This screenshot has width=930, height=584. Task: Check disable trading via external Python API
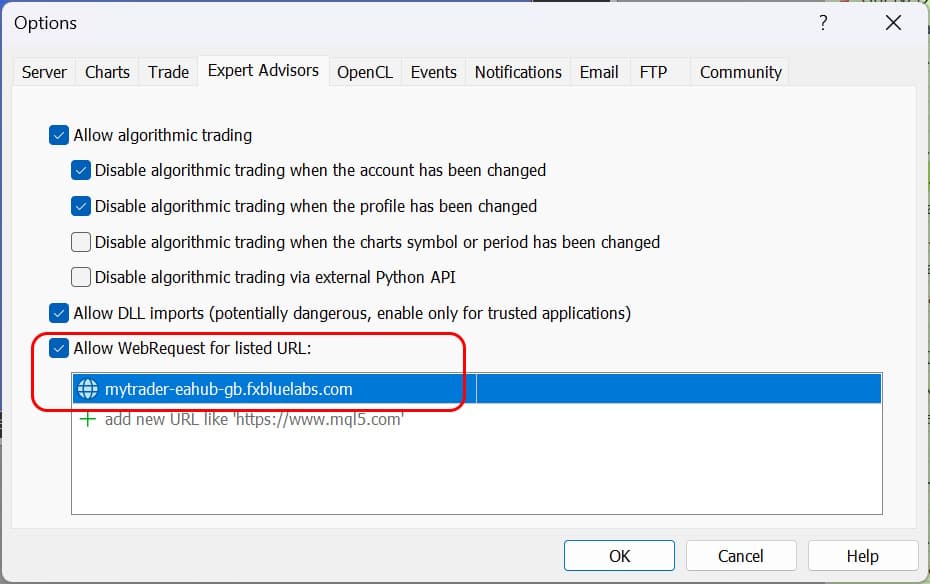click(82, 277)
